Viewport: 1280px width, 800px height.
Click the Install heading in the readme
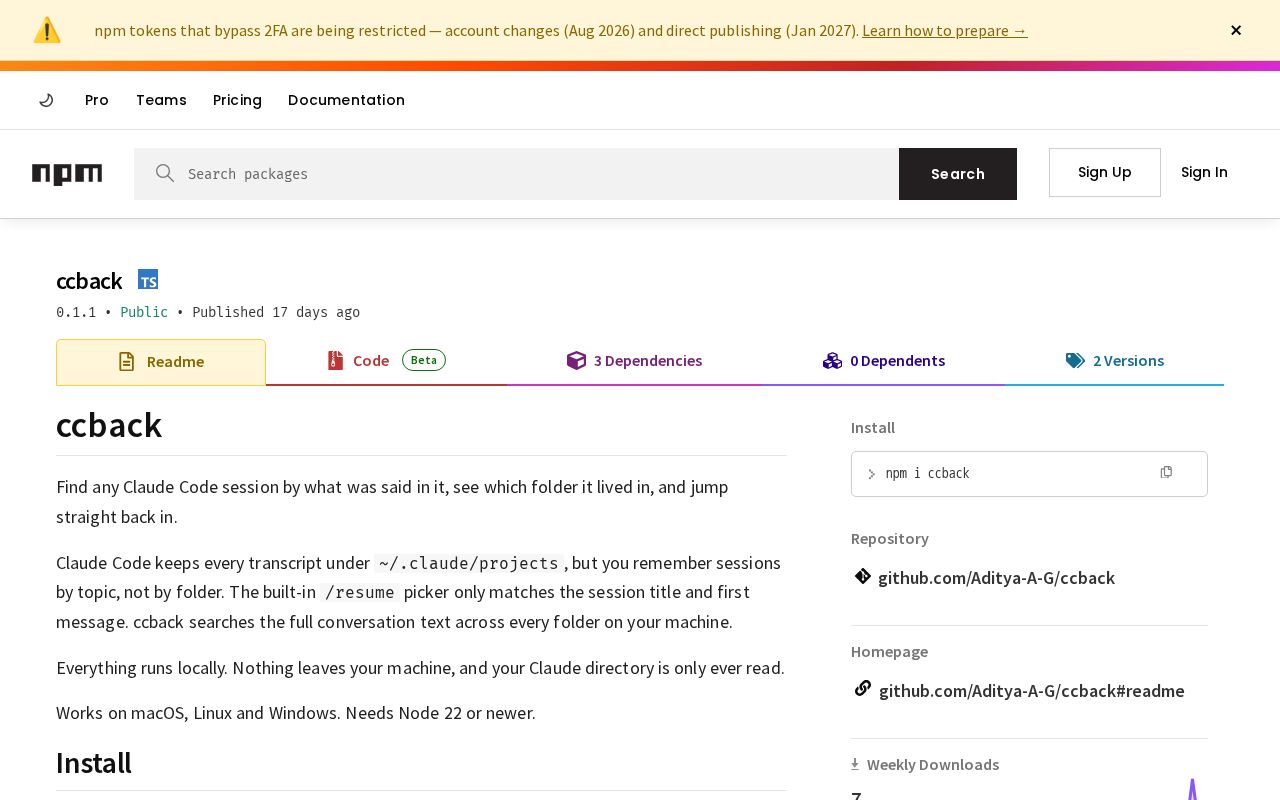tap(94, 763)
